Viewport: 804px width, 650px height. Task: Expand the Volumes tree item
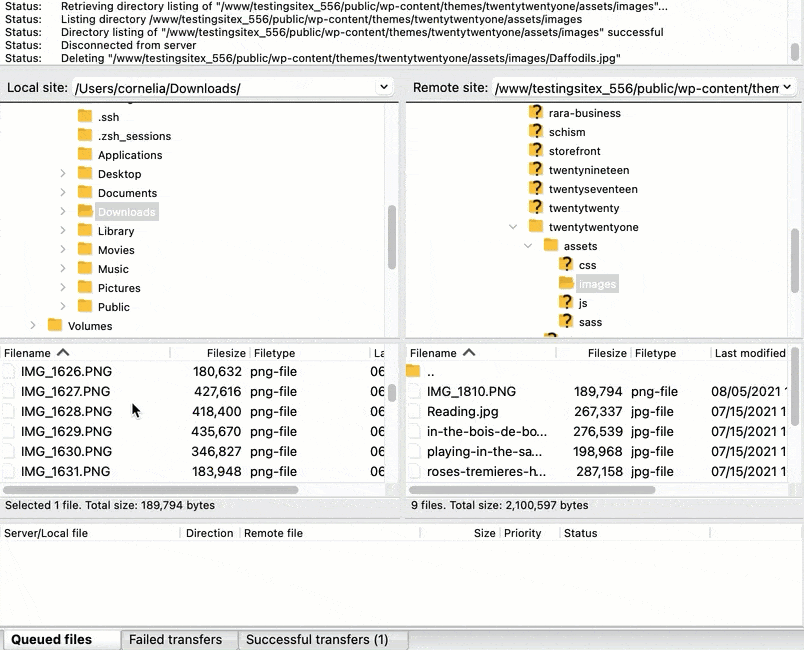(x=33, y=325)
